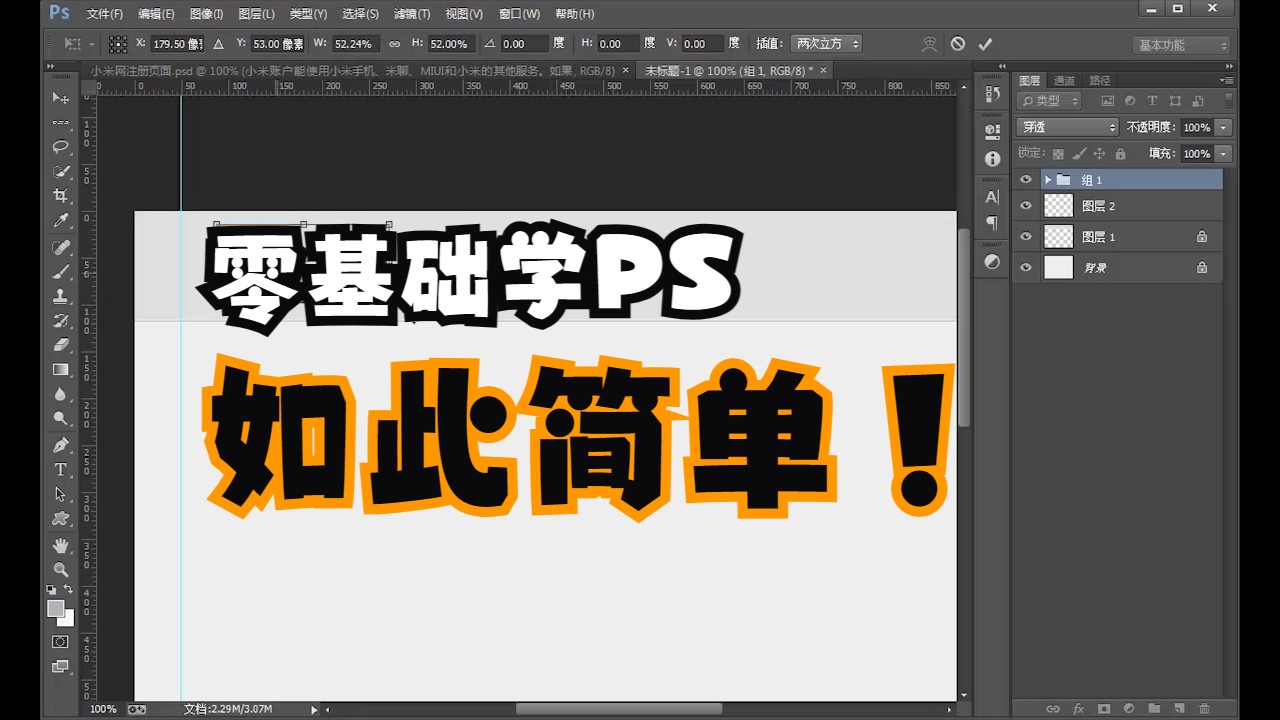The width and height of the screenshot is (1280, 720).
Task: Select the Eyedropper tool
Action: [61, 221]
